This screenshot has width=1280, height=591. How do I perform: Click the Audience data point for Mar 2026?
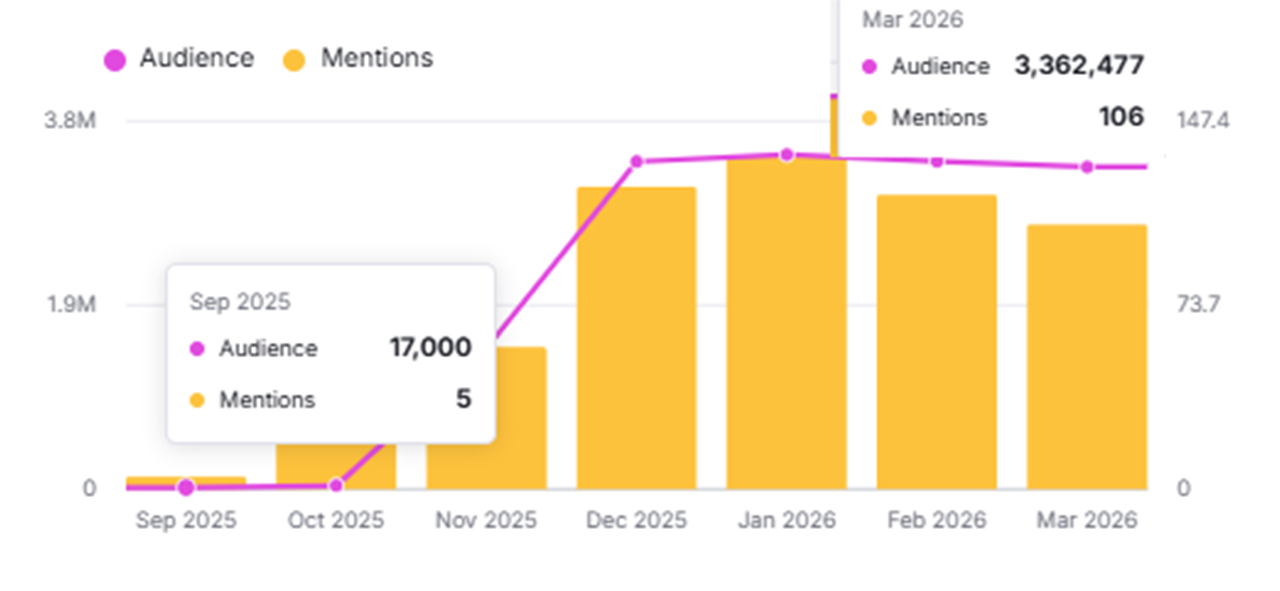(1087, 167)
